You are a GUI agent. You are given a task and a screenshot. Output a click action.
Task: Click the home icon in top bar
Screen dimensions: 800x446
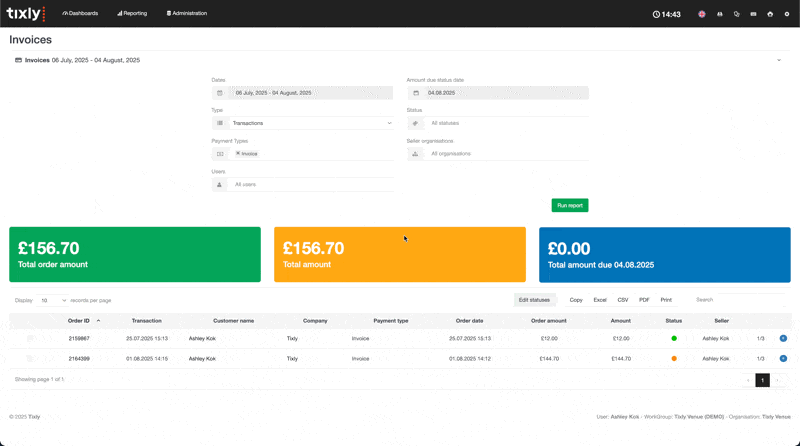tap(770, 14)
